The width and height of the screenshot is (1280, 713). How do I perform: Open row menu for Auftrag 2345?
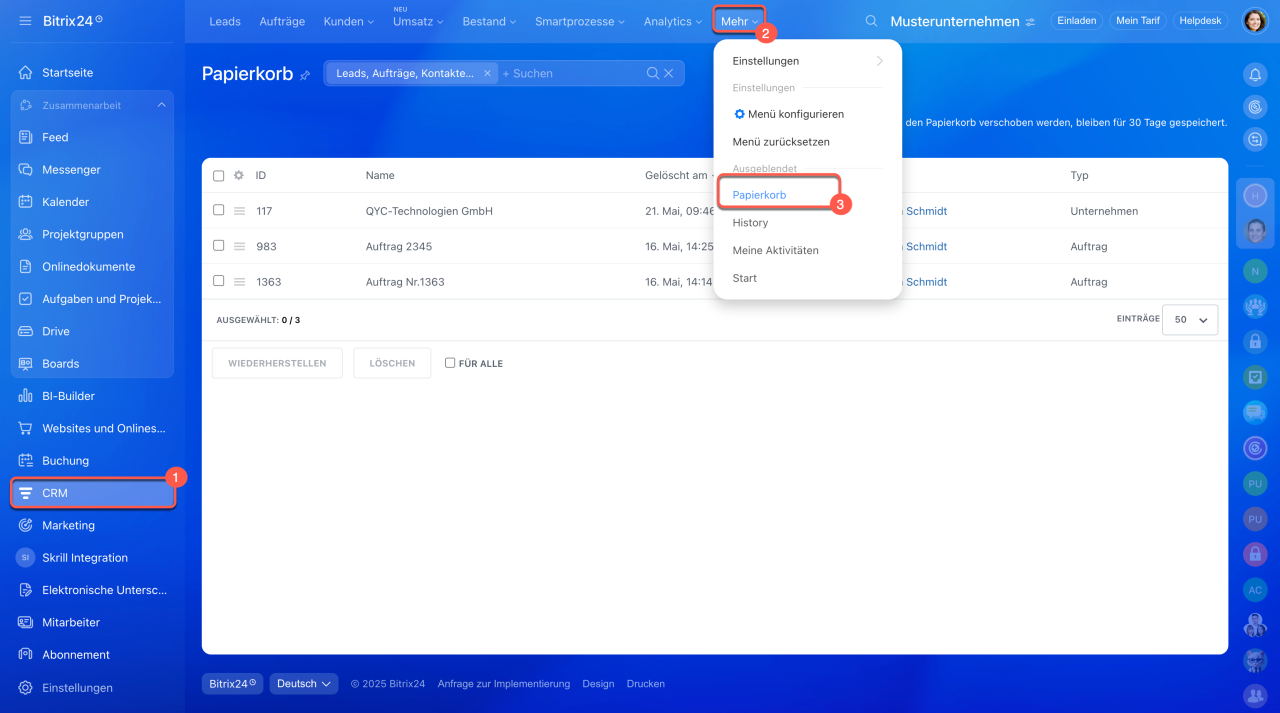pos(239,246)
